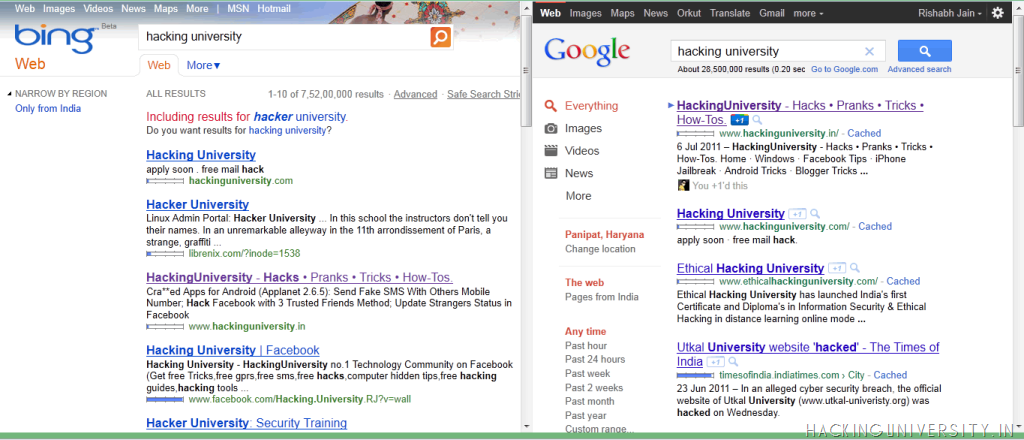
Task: Click Orkut in Google top bar
Action: coord(689,13)
